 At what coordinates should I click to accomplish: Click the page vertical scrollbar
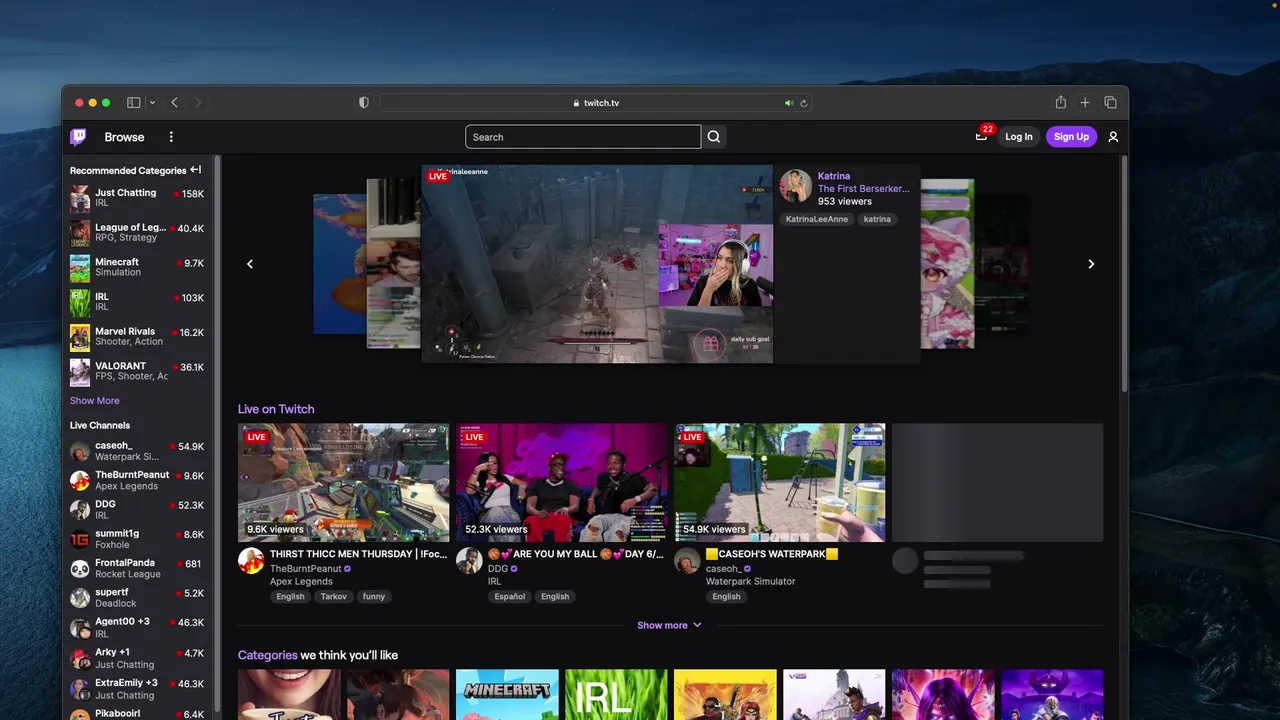pyautogui.click(x=1124, y=275)
